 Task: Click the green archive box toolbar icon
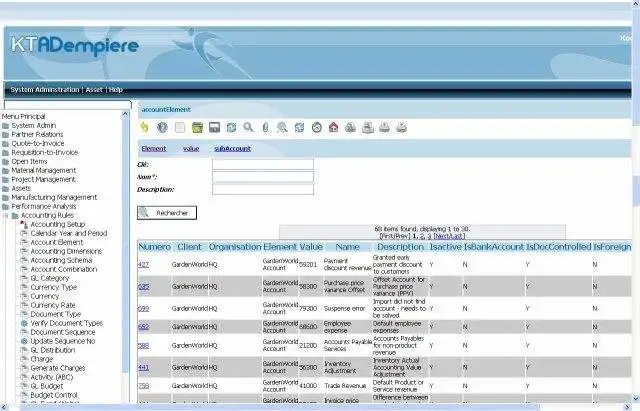pos(197,127)
